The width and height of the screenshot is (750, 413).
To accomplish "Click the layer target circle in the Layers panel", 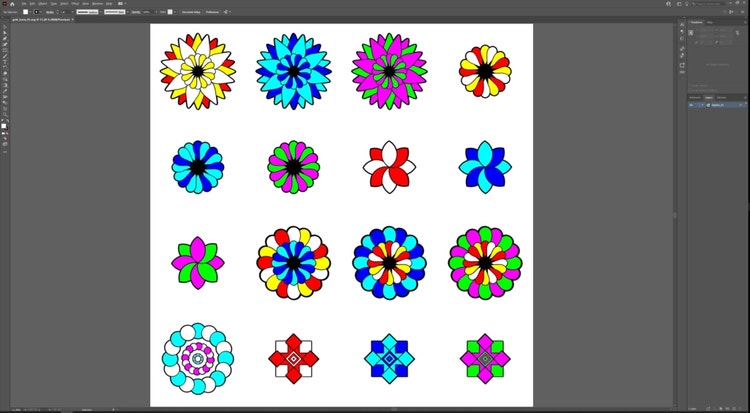I will pos(740,105).
